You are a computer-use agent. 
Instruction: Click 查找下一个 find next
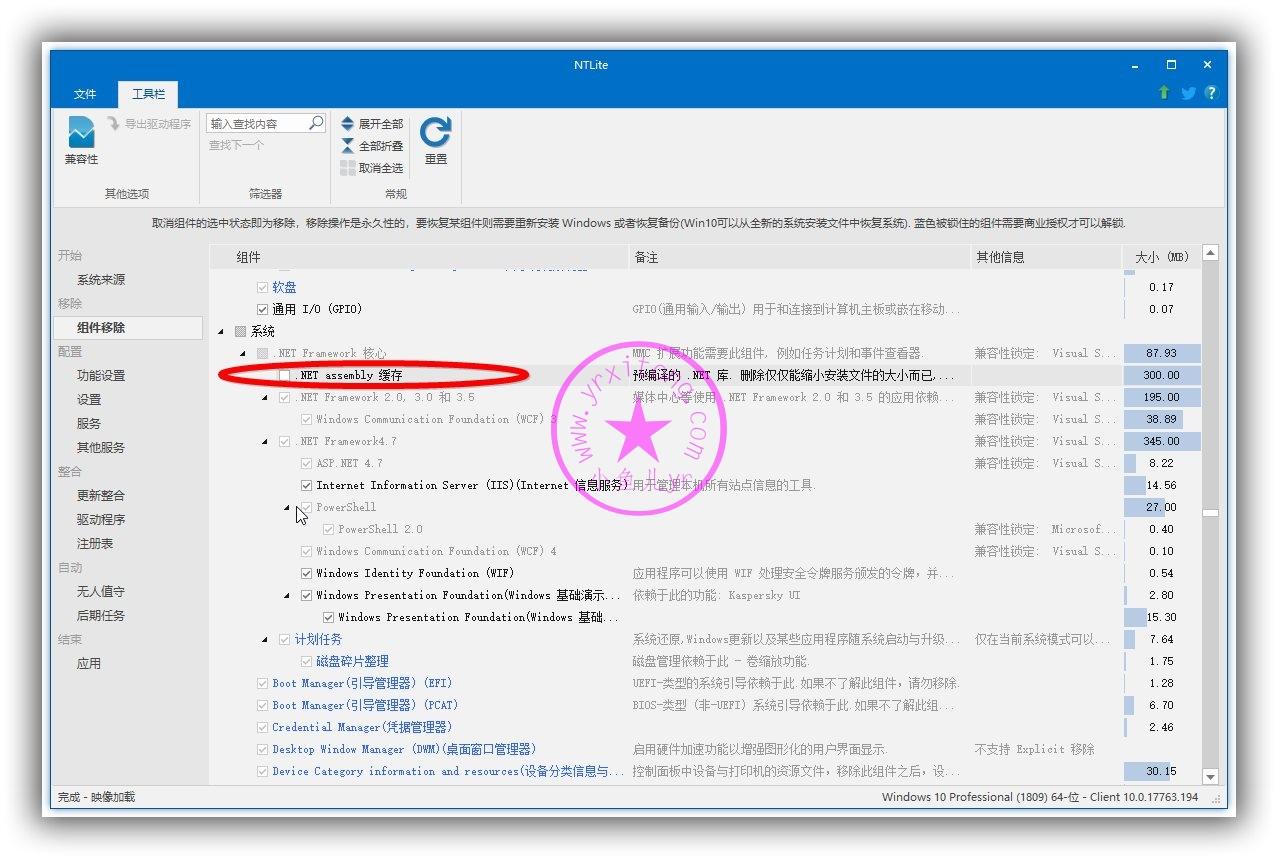pos(236,145)
